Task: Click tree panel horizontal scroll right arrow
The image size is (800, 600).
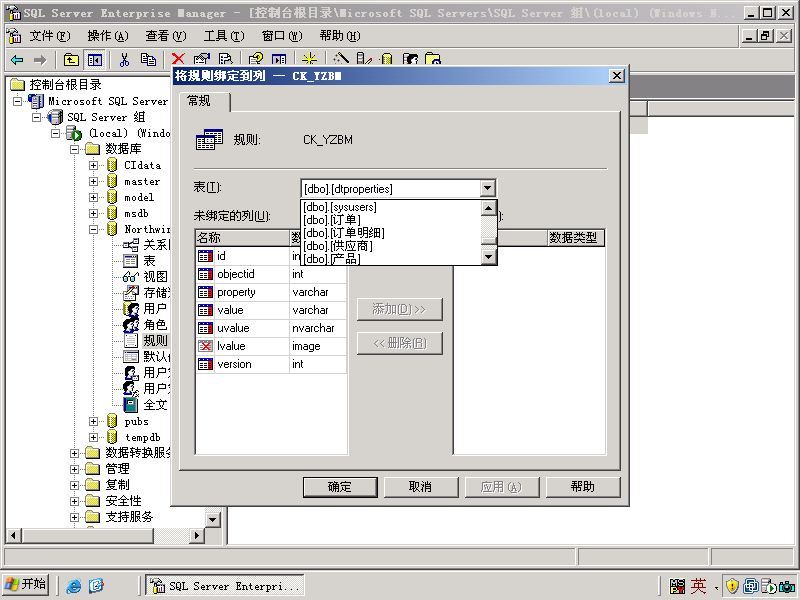Action: pyautogui.click(x=197, y=535)
